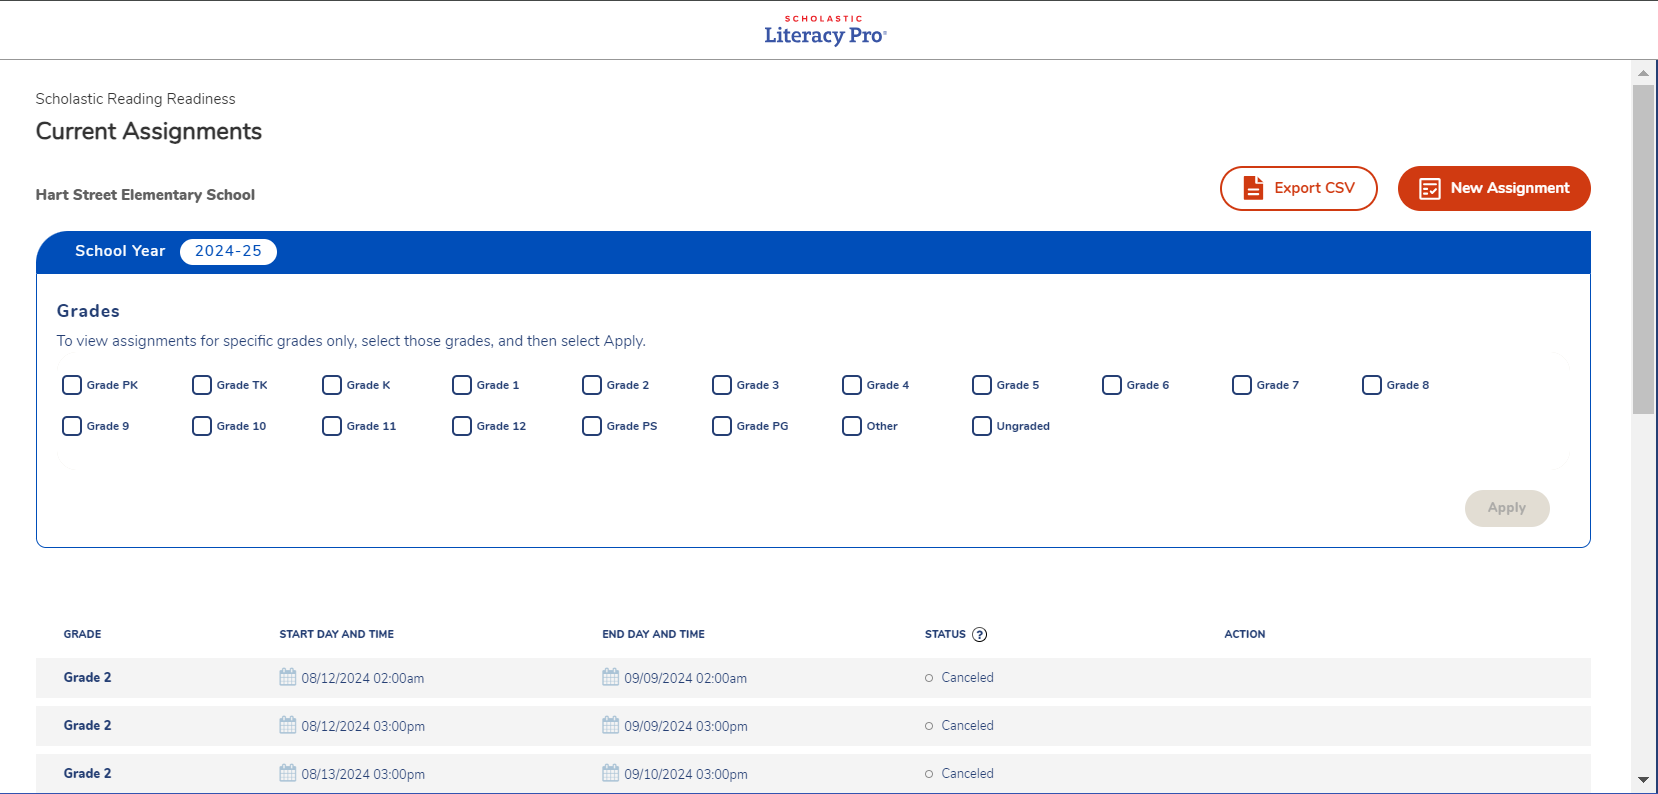Click the END DAY AND TIME header
Image resolution: width=1658 pixels, height=794 pixels.
(653, 634)
